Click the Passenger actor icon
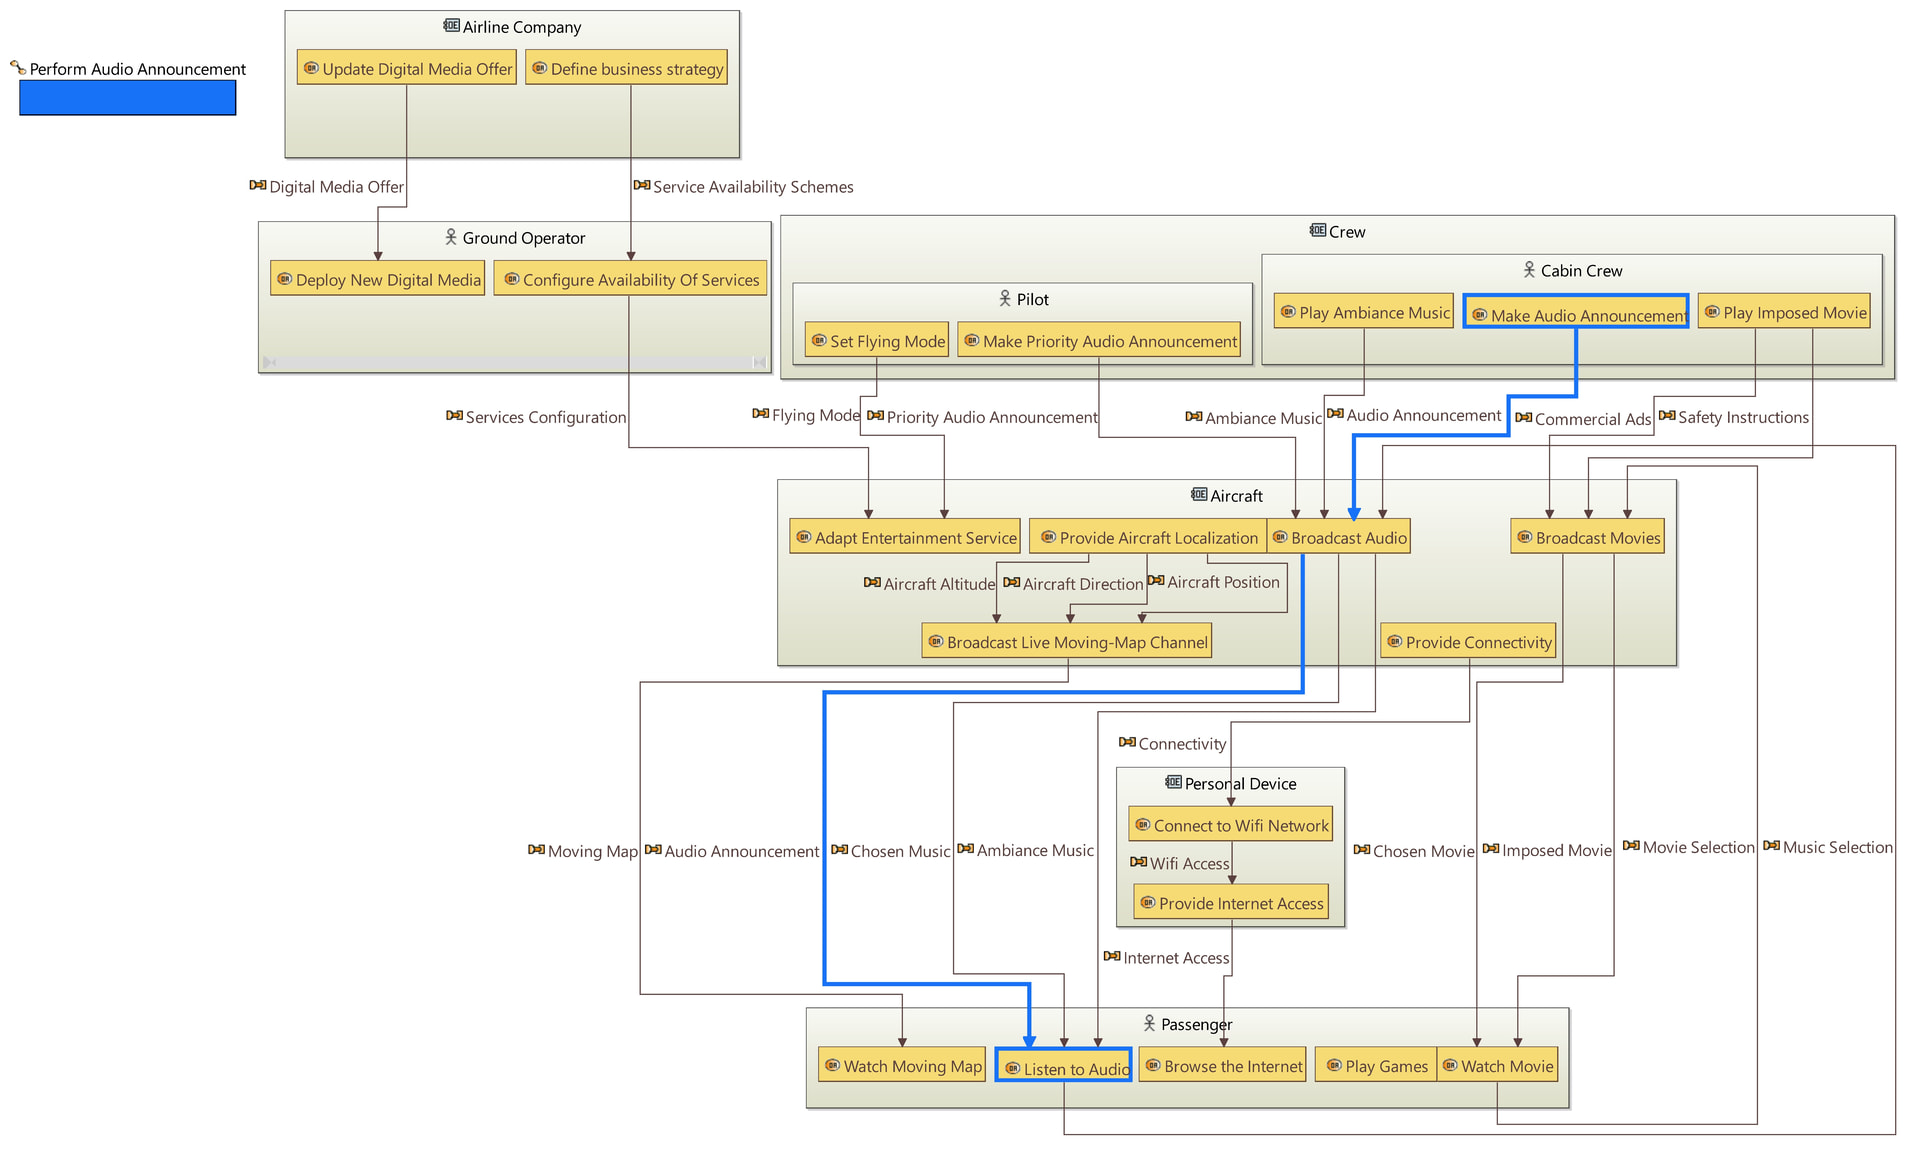 pyautogui.click(x=1149, y=1024)
